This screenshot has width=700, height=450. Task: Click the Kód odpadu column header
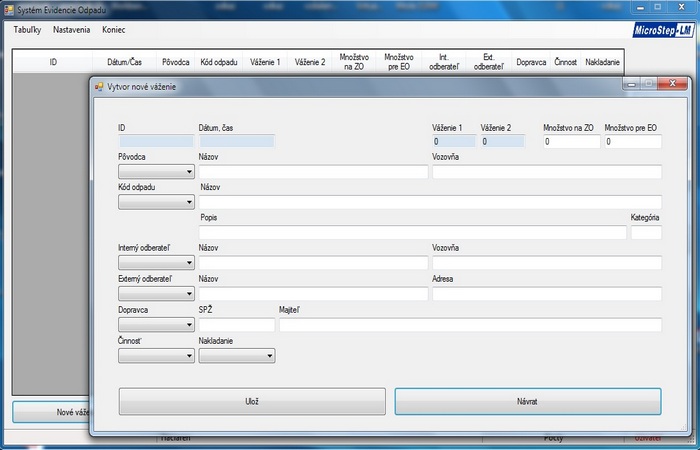(219, 62)
